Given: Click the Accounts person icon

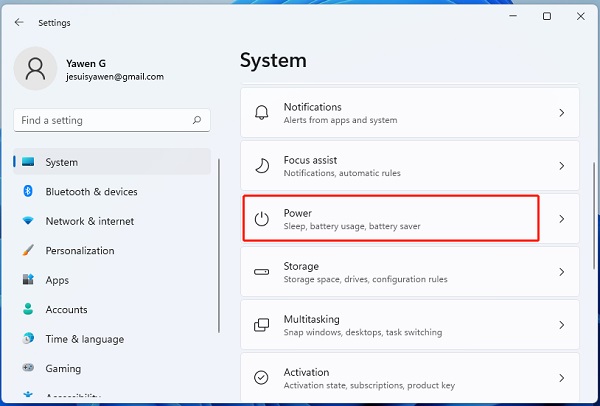Looking at the screenshot, I should 28,309.
